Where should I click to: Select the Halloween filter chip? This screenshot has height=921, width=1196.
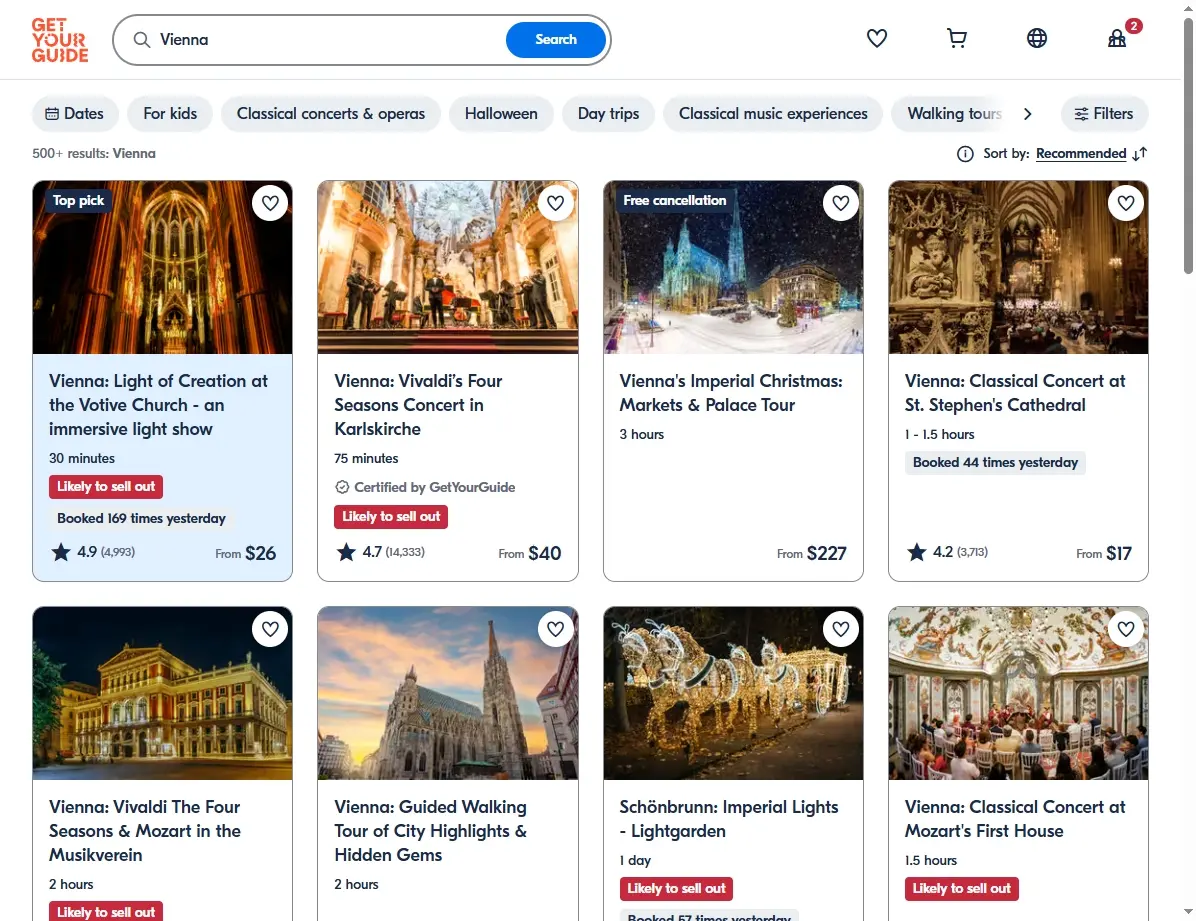click(501, 114)
